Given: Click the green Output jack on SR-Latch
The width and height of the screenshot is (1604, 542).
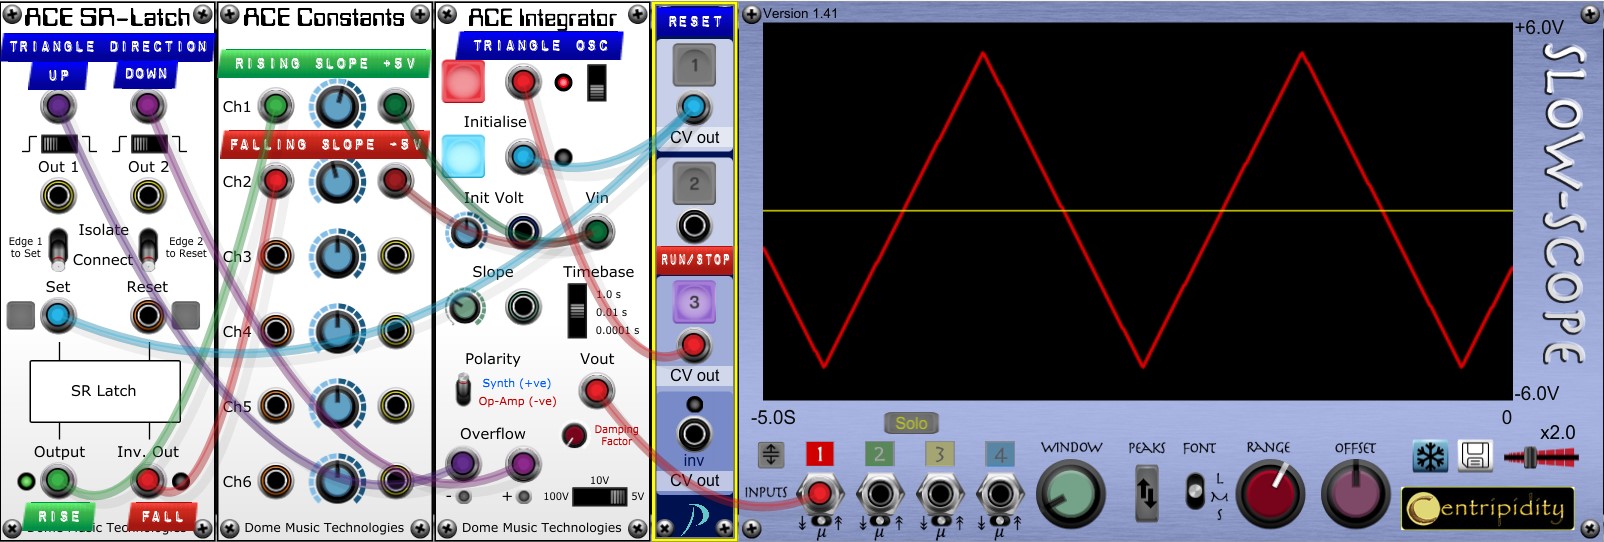Looking at the screenshot, I should tap(58, 481).
